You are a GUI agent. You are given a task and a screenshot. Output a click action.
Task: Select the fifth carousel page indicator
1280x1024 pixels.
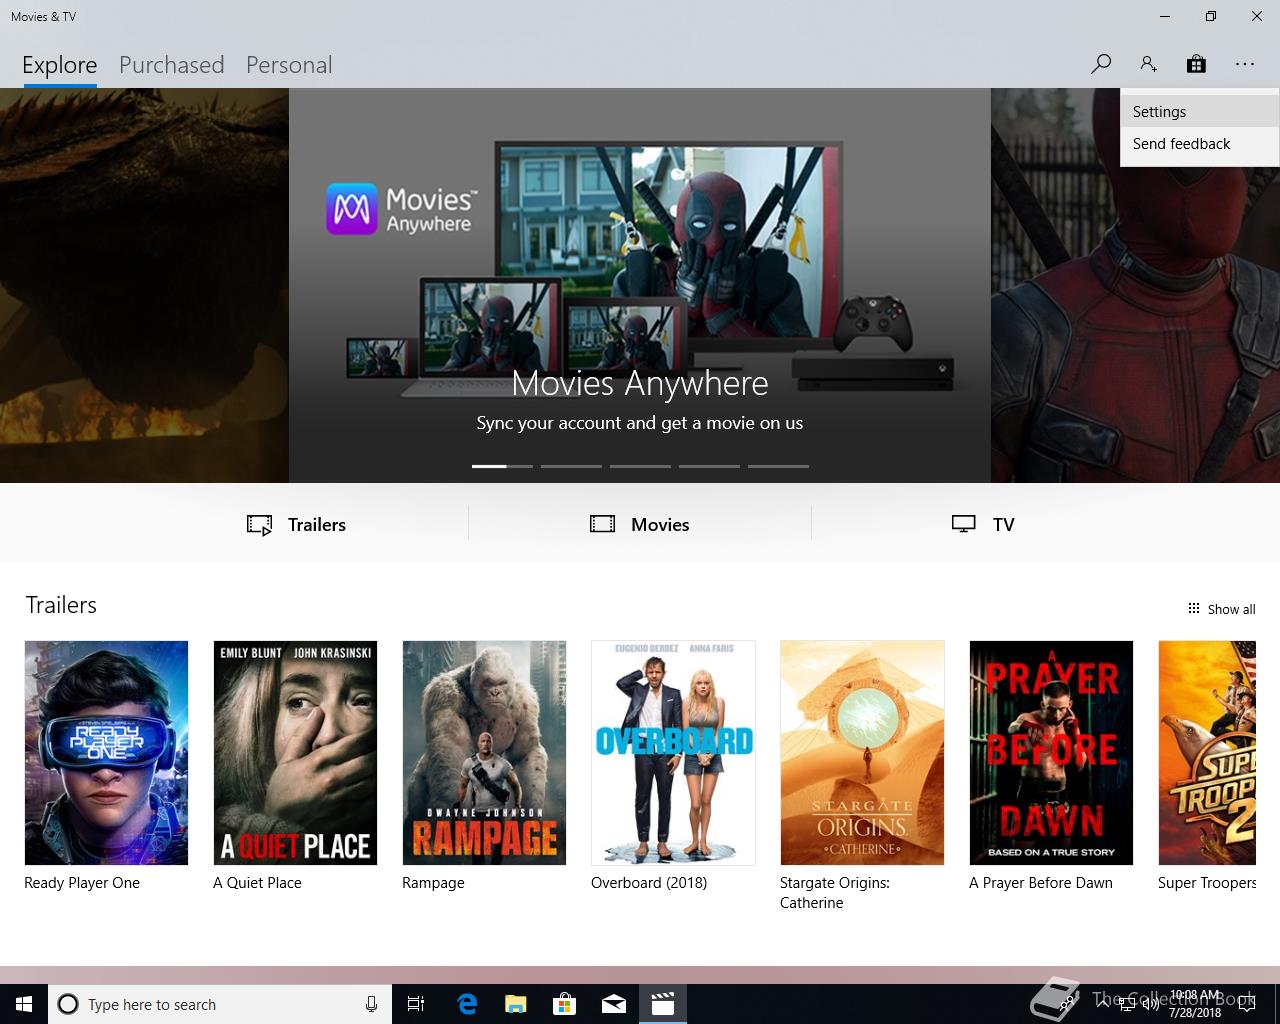(x=778, y=466)
